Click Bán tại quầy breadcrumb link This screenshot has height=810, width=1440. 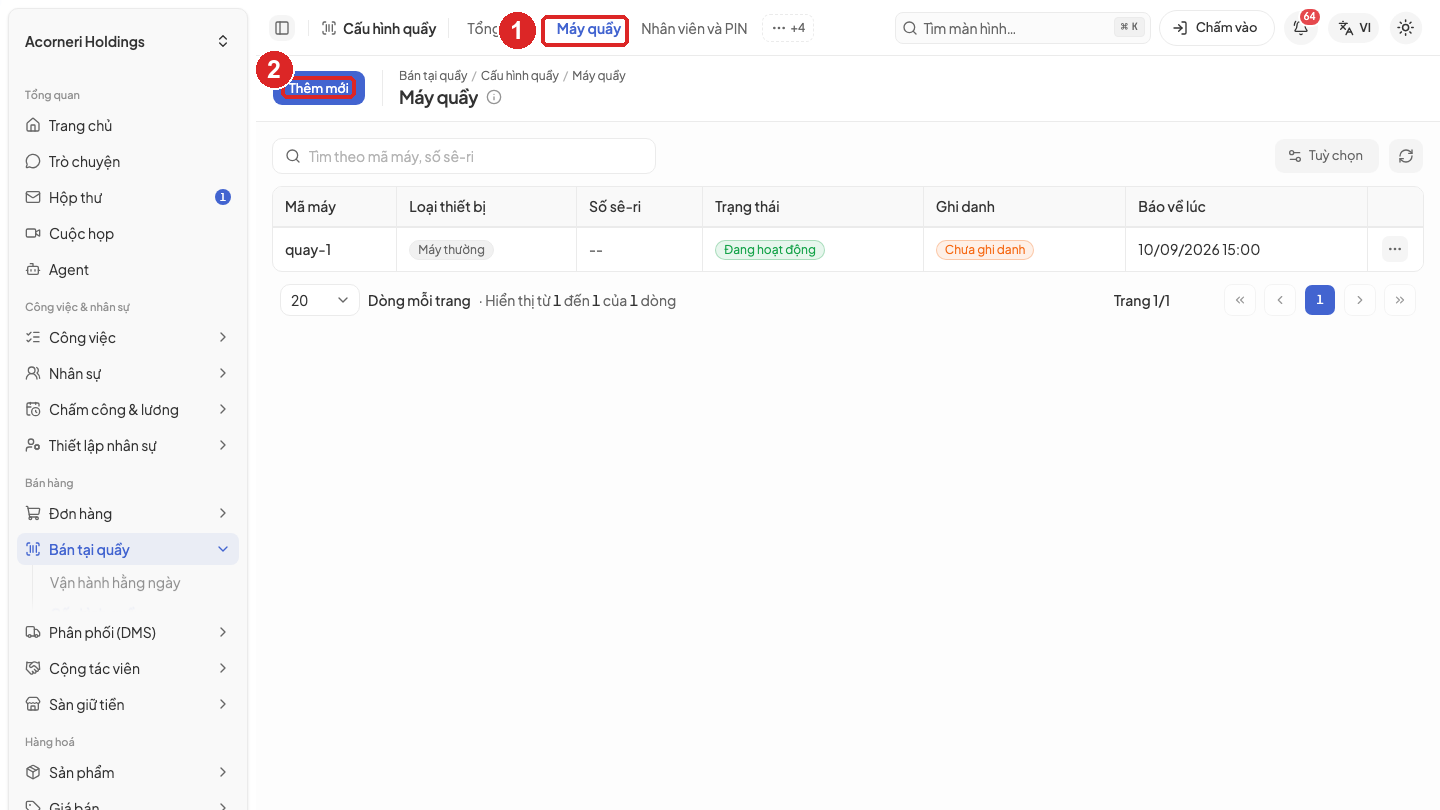433,76
